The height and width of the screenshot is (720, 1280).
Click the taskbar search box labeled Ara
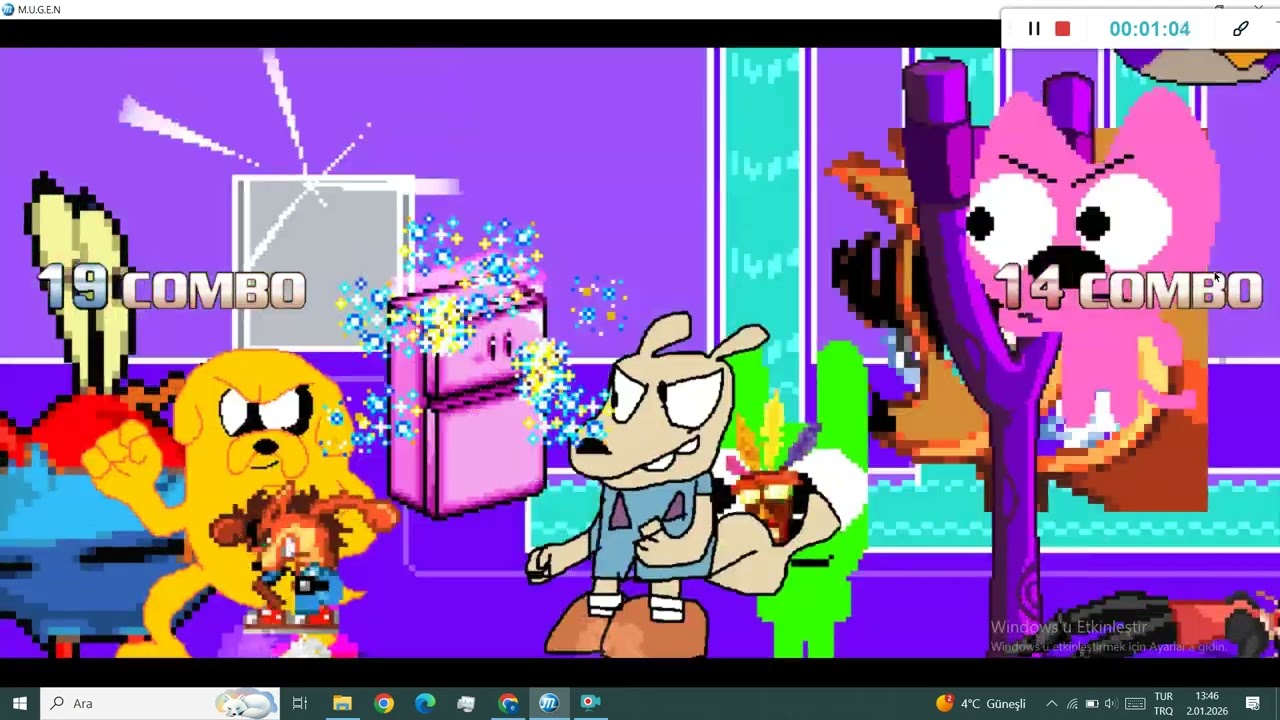tap(160, 703)
